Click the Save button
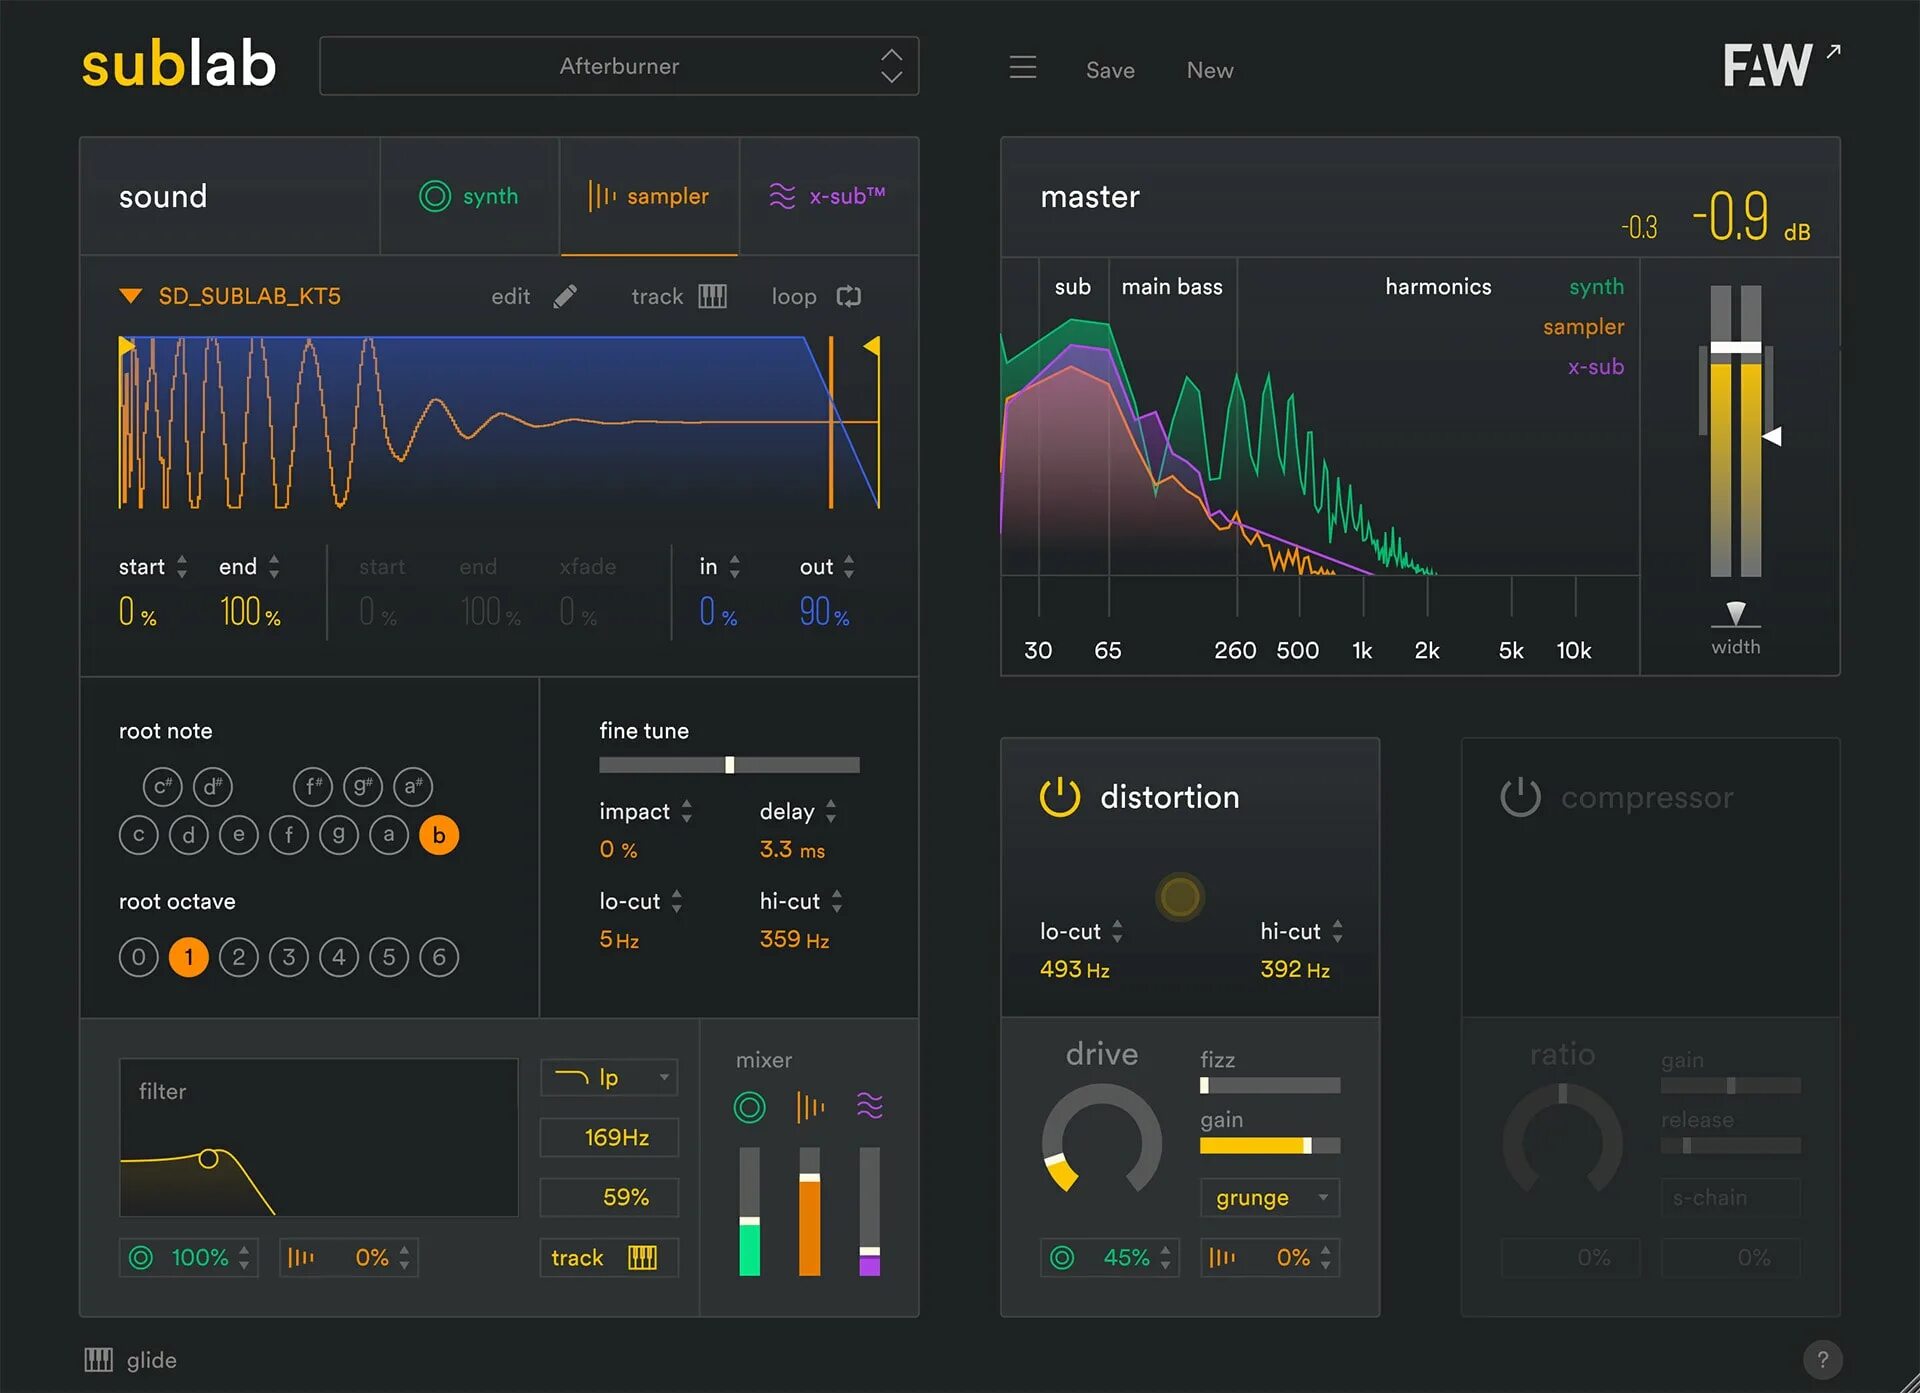Screen dimensions: 1920x1393 click(1110, 70)
